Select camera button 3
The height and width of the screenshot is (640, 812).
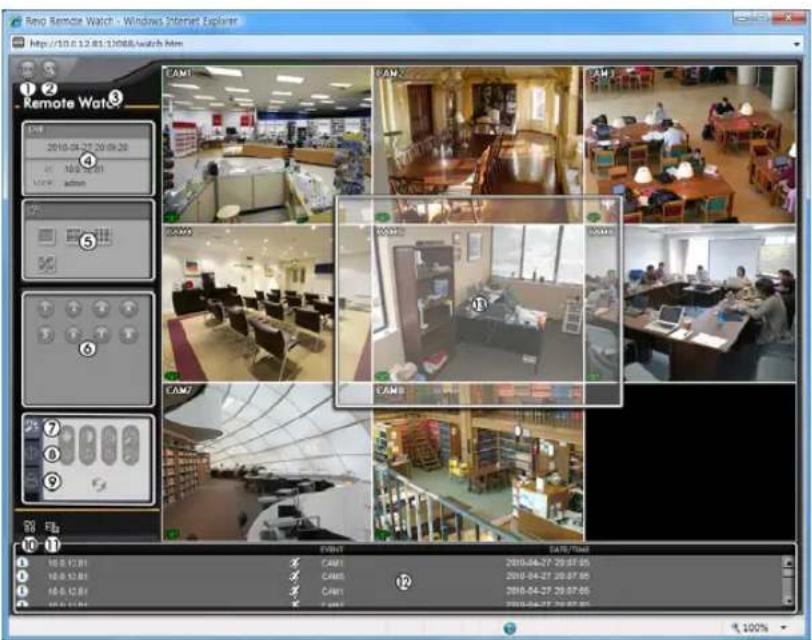point(101,309)
